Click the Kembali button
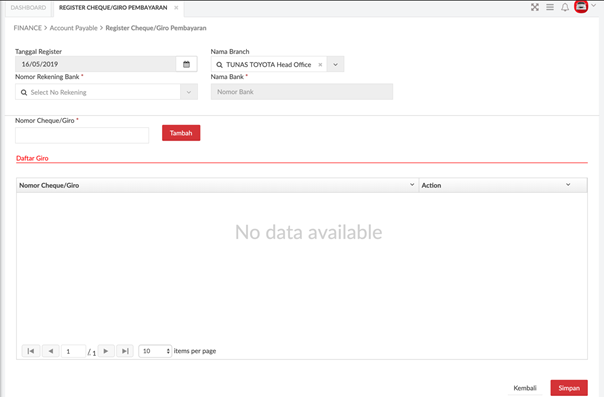Image resolution: width=604 pixels, height=397 pixels. coord(525,388)
